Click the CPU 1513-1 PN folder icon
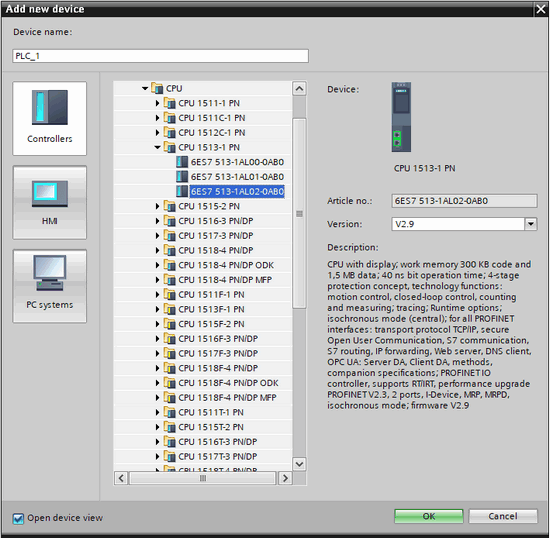Viewport: 550px width, 538px height. coord(170,147)
